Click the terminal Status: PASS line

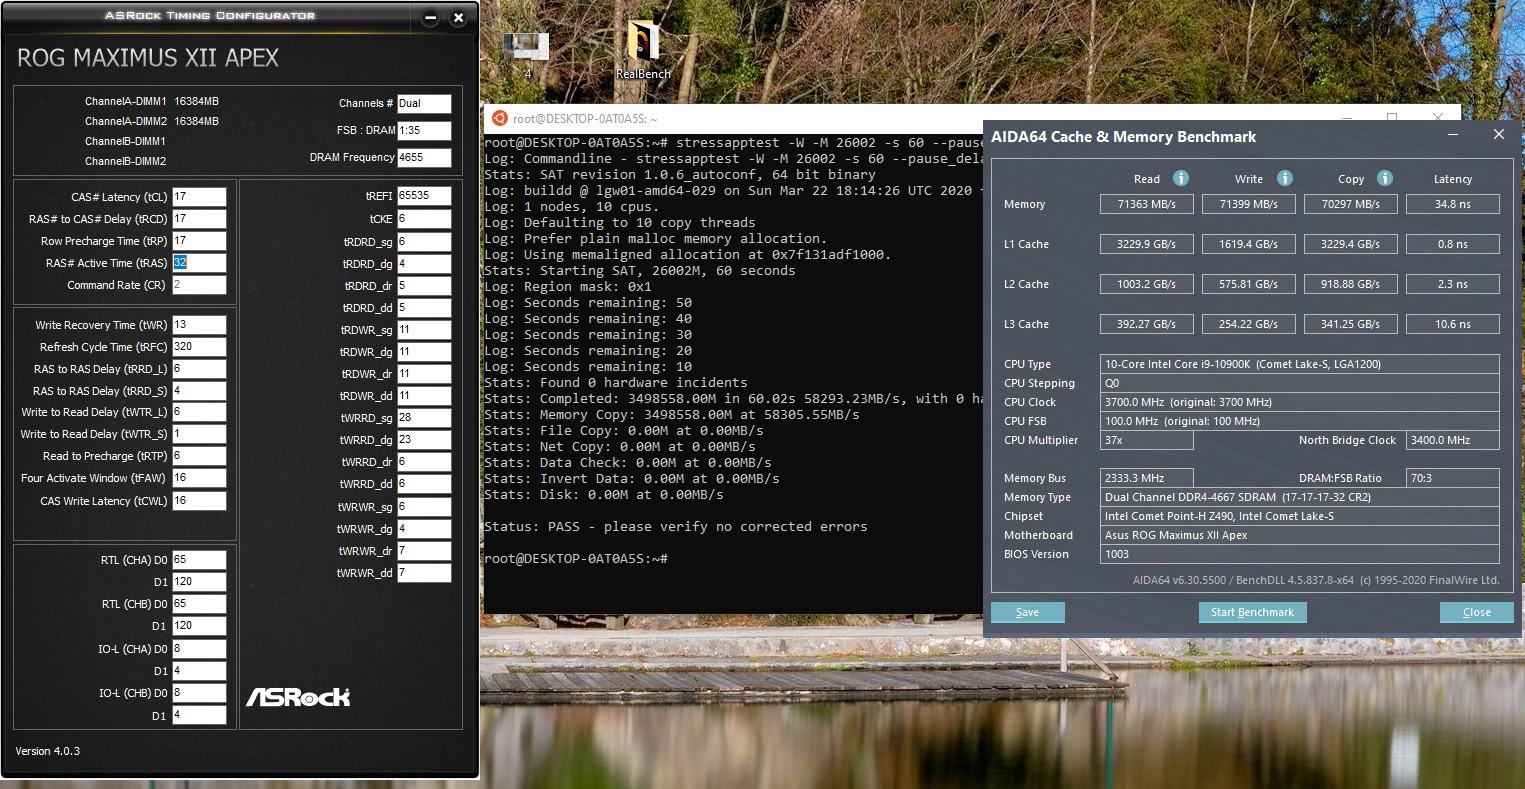675,526
